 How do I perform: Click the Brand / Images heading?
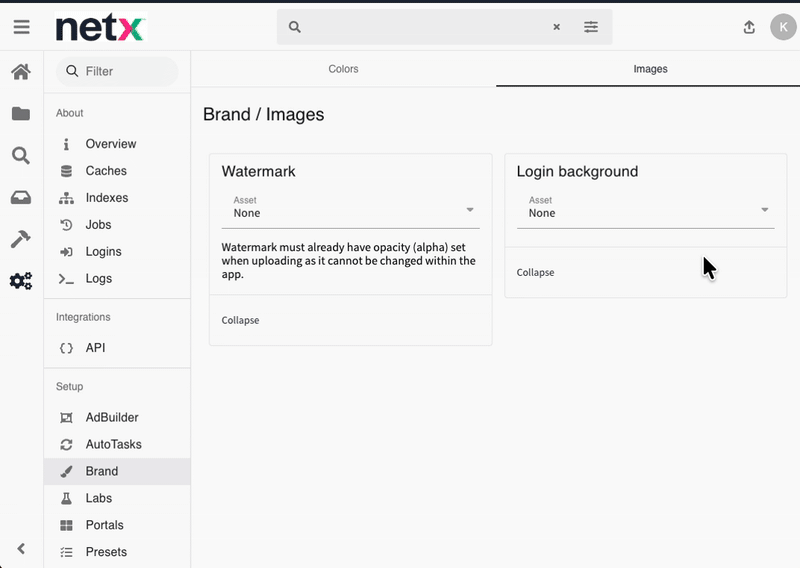point(263,114)
